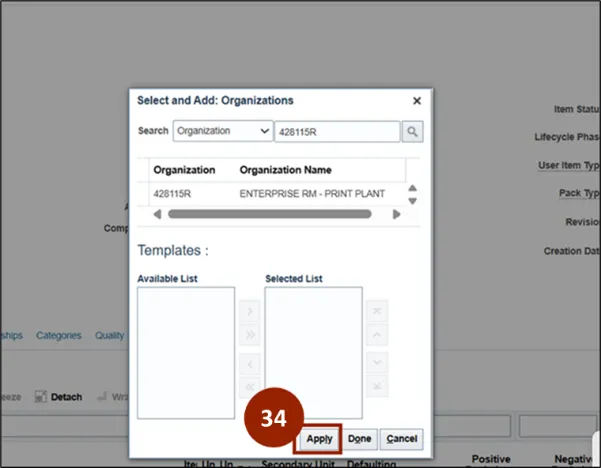This screenshot has width=601, height=468.
Task: Click the move all items right double-arrow
Action: [x=250, y=335]
